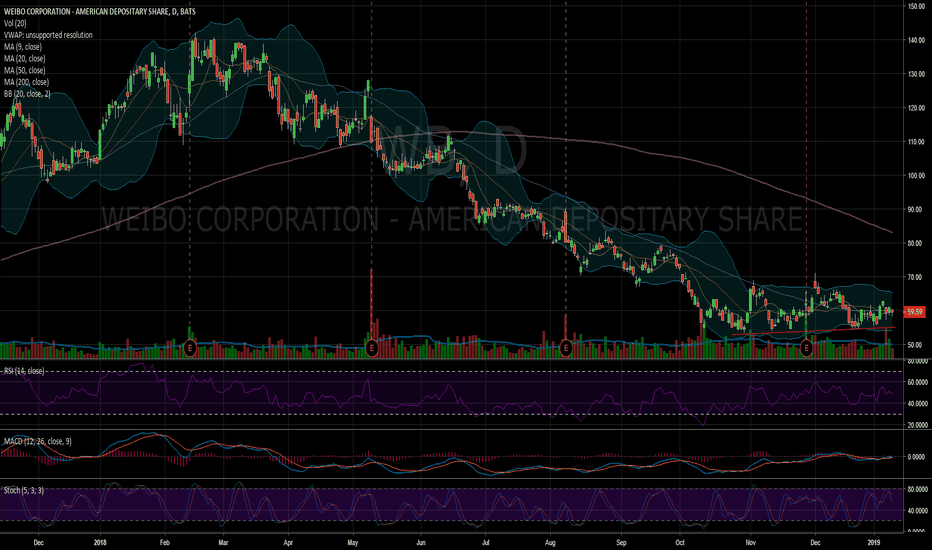Click the Feb date axis label
932x550 pixels.
click(x=165, y=542)
